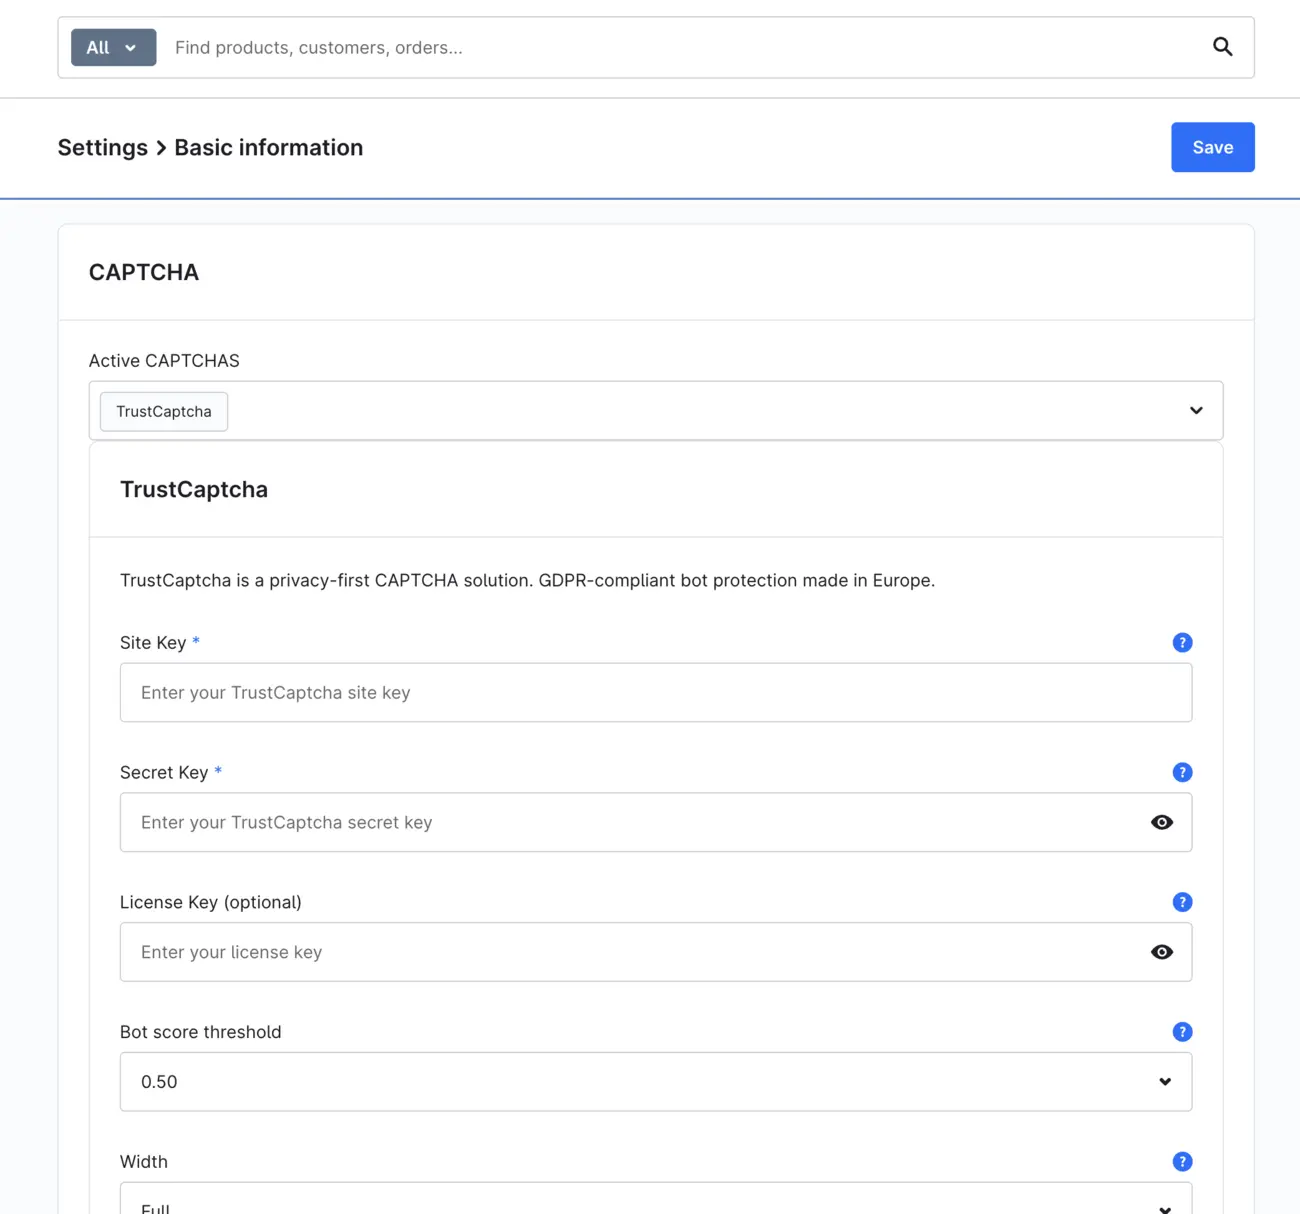Navigate to Settings in the breadcrumb

pyautogui.click(x=102, y=147)
